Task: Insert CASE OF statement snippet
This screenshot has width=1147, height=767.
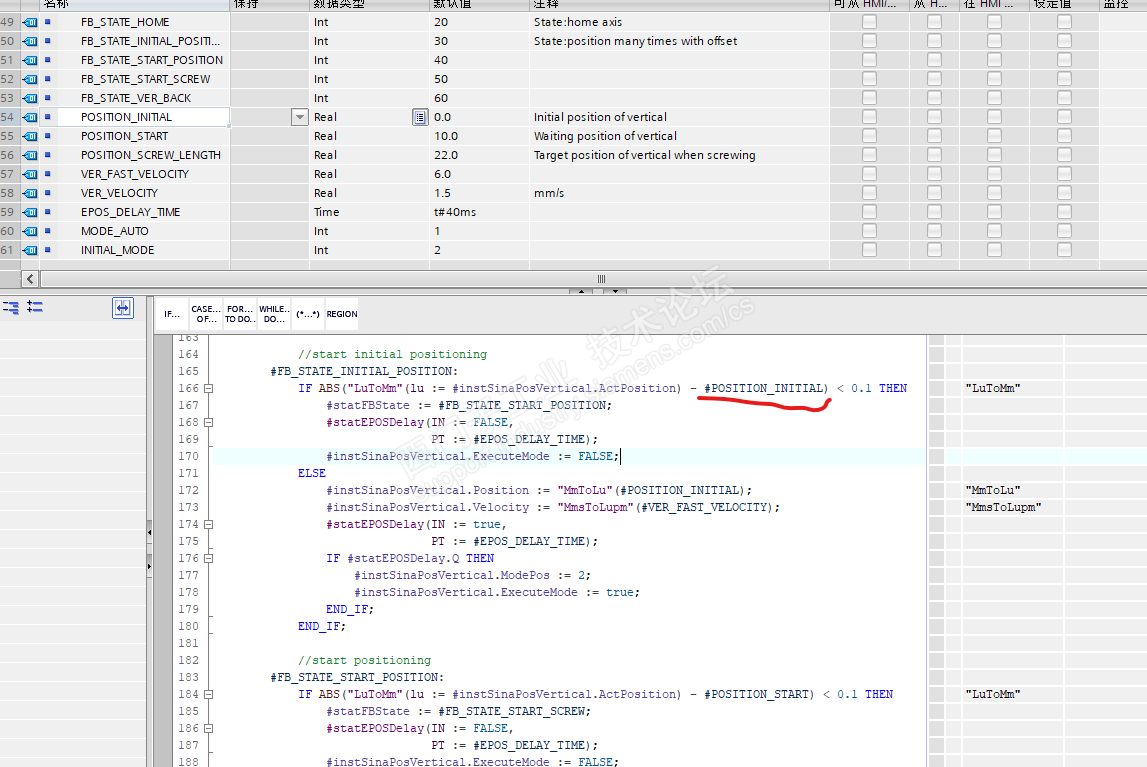Action: (206, 314)
